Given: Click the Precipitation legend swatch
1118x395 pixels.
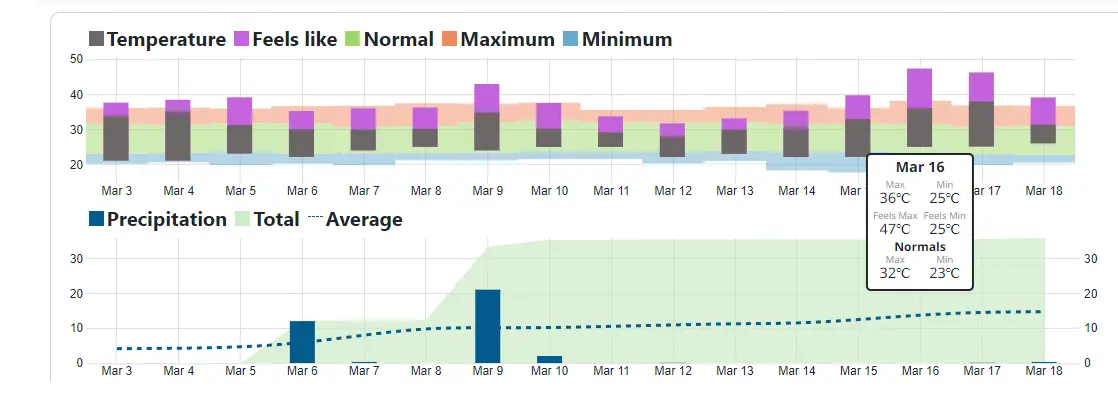Looking at the screenshot, I should 96,220.
